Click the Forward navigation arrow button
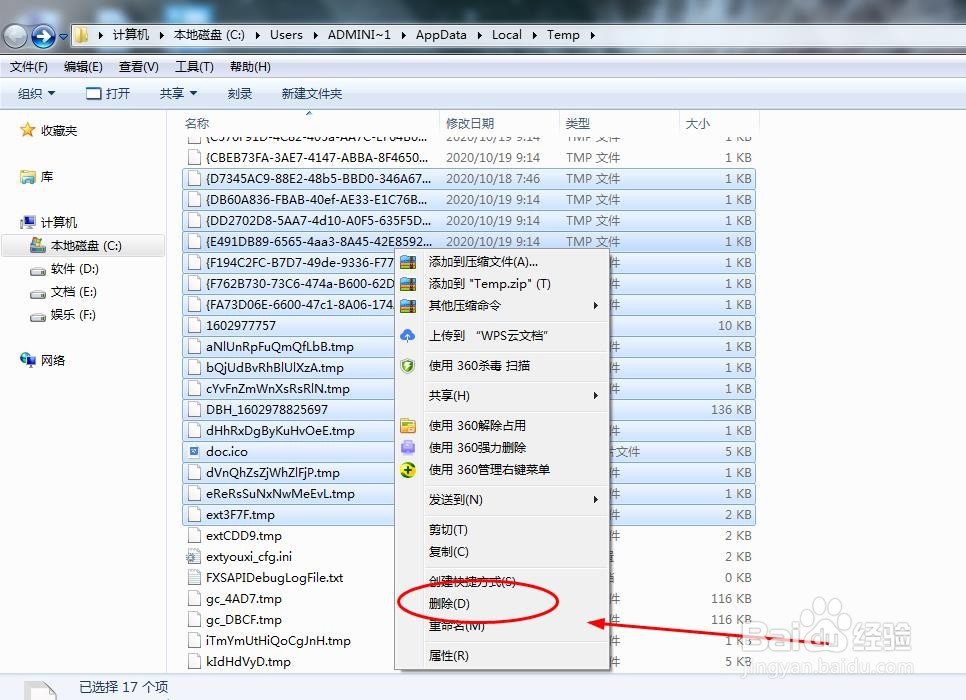This screenshot has height=700, width=966. (x=43, y=36)
